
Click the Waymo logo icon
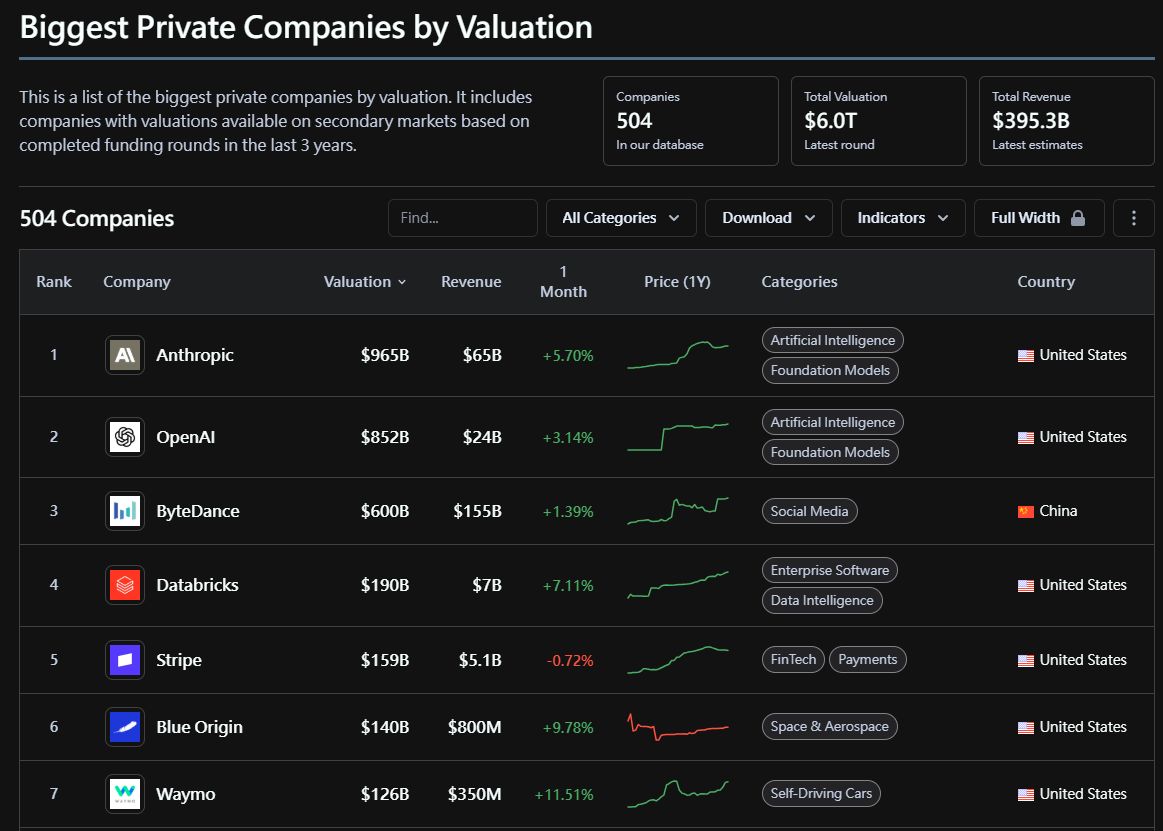125,794
